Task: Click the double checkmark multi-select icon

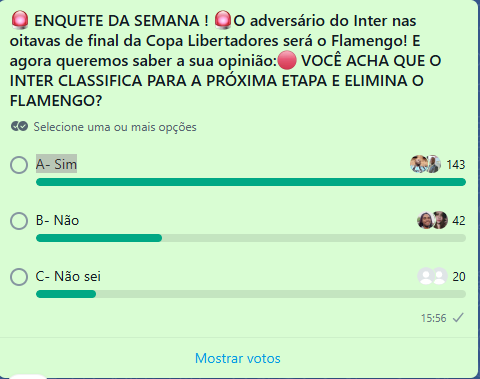Action: pos(19,126)
